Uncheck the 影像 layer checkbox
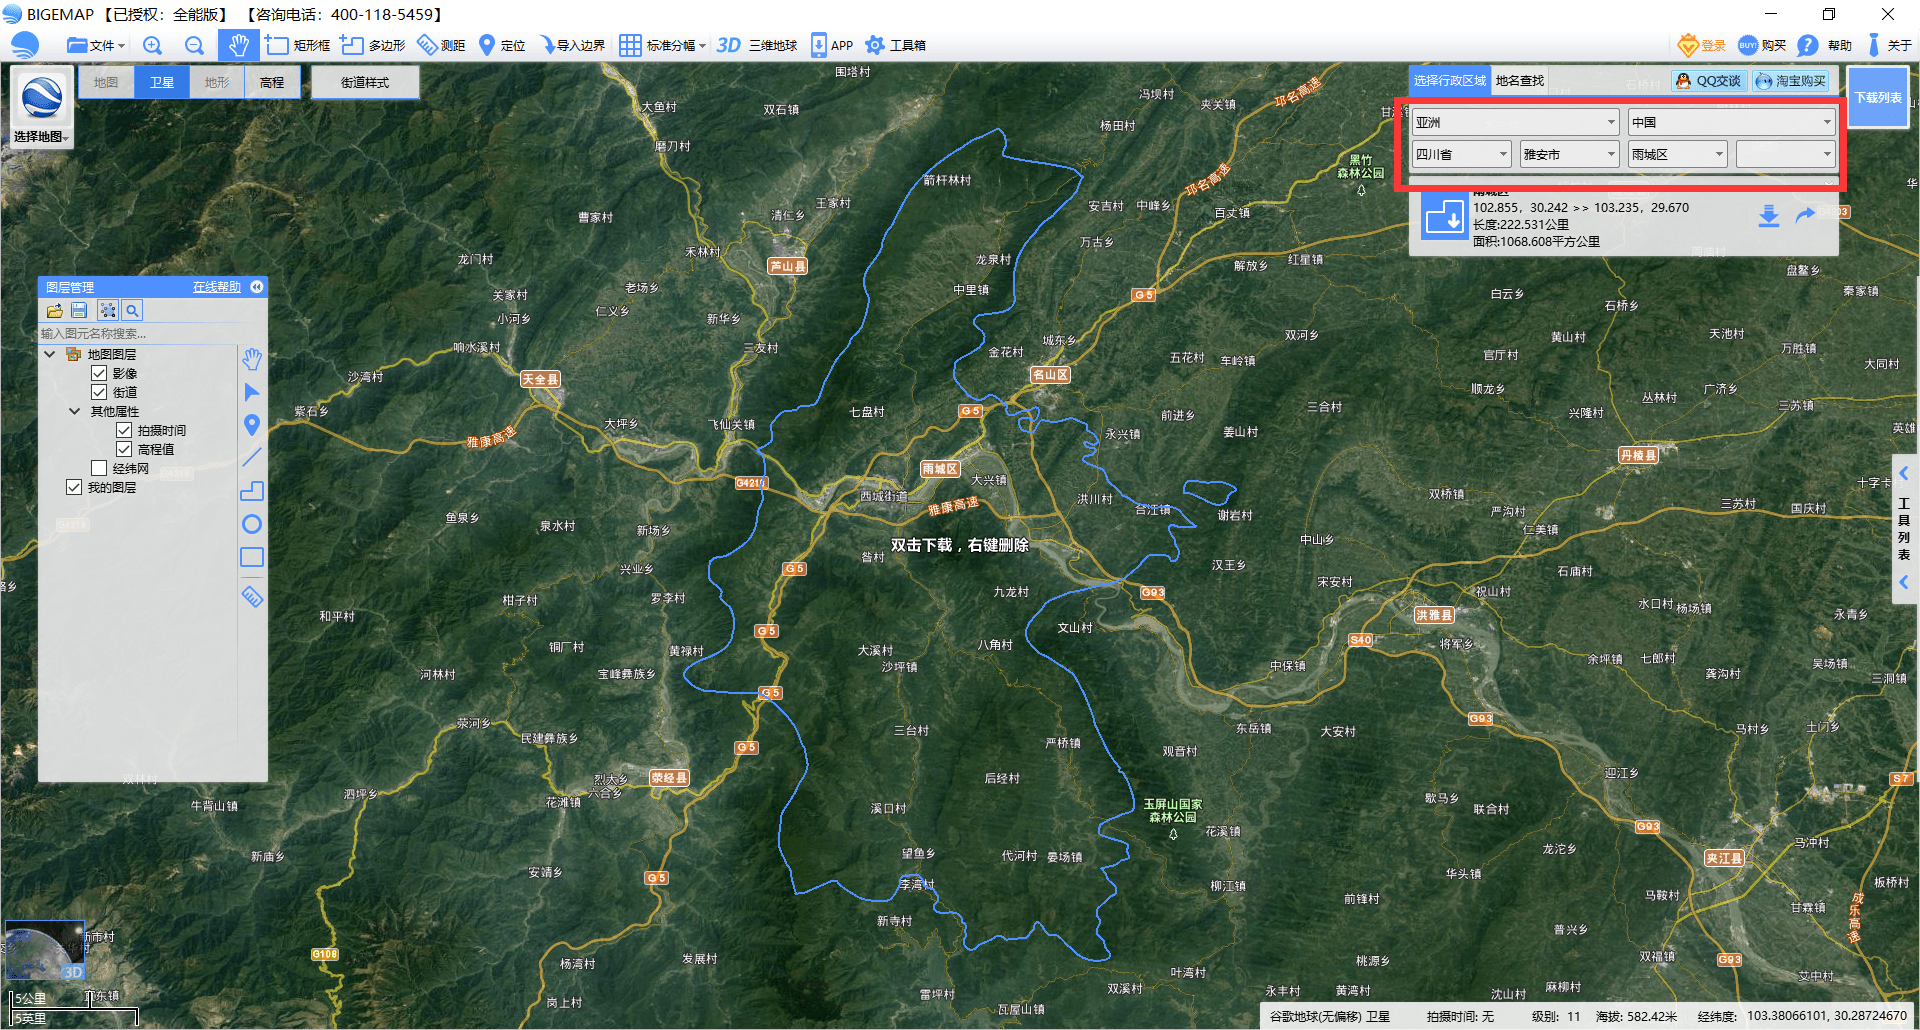 click(99, 373)
